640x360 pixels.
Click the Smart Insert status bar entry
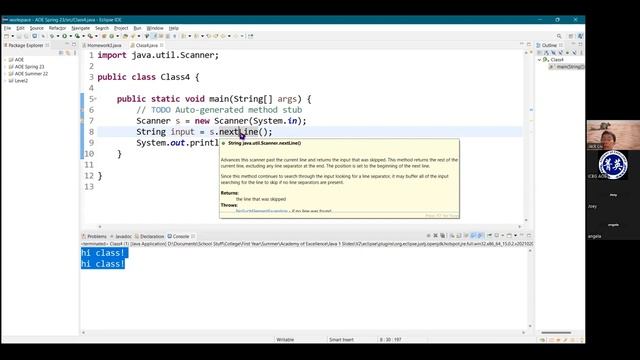coord(341,339)
